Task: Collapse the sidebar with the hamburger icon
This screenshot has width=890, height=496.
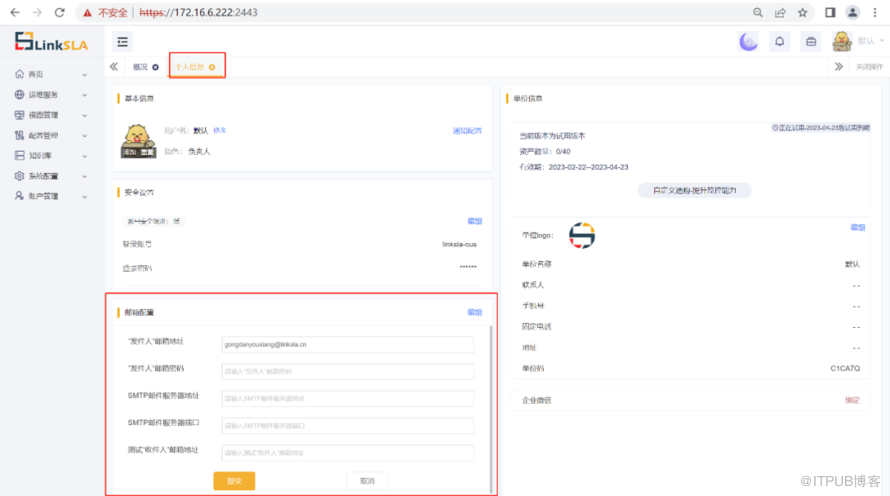Action: [x=123, y=42]
